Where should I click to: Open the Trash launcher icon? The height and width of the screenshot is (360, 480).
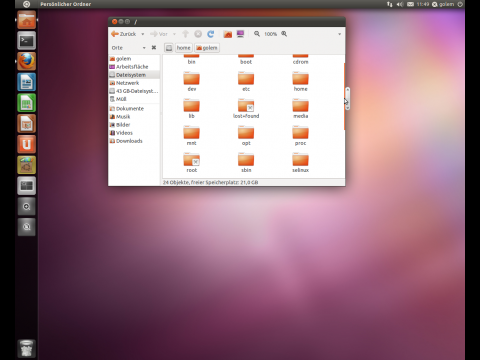27,348
